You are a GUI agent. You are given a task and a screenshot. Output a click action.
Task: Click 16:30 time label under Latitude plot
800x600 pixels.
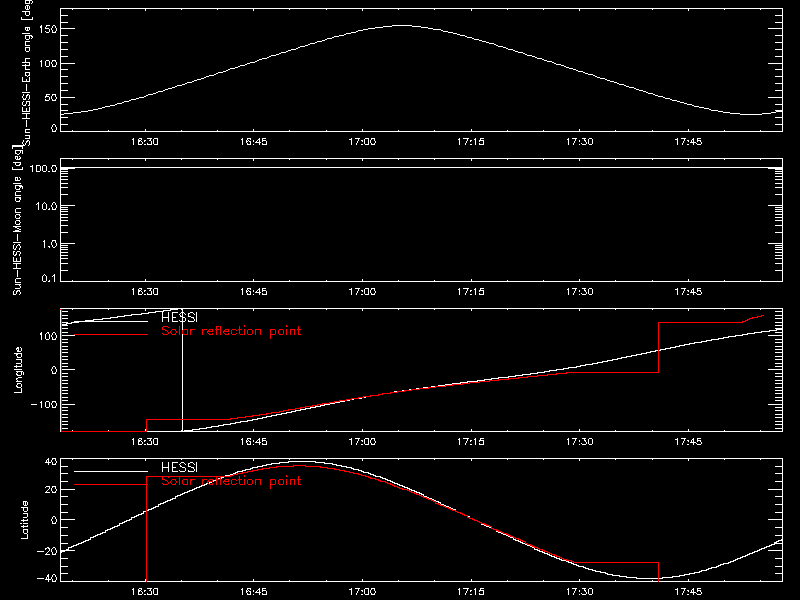pos(144,592)
